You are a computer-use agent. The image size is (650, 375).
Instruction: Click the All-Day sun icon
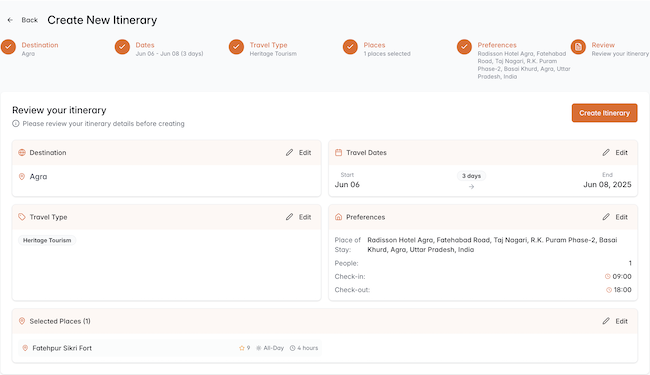click(x=259, y=348)
